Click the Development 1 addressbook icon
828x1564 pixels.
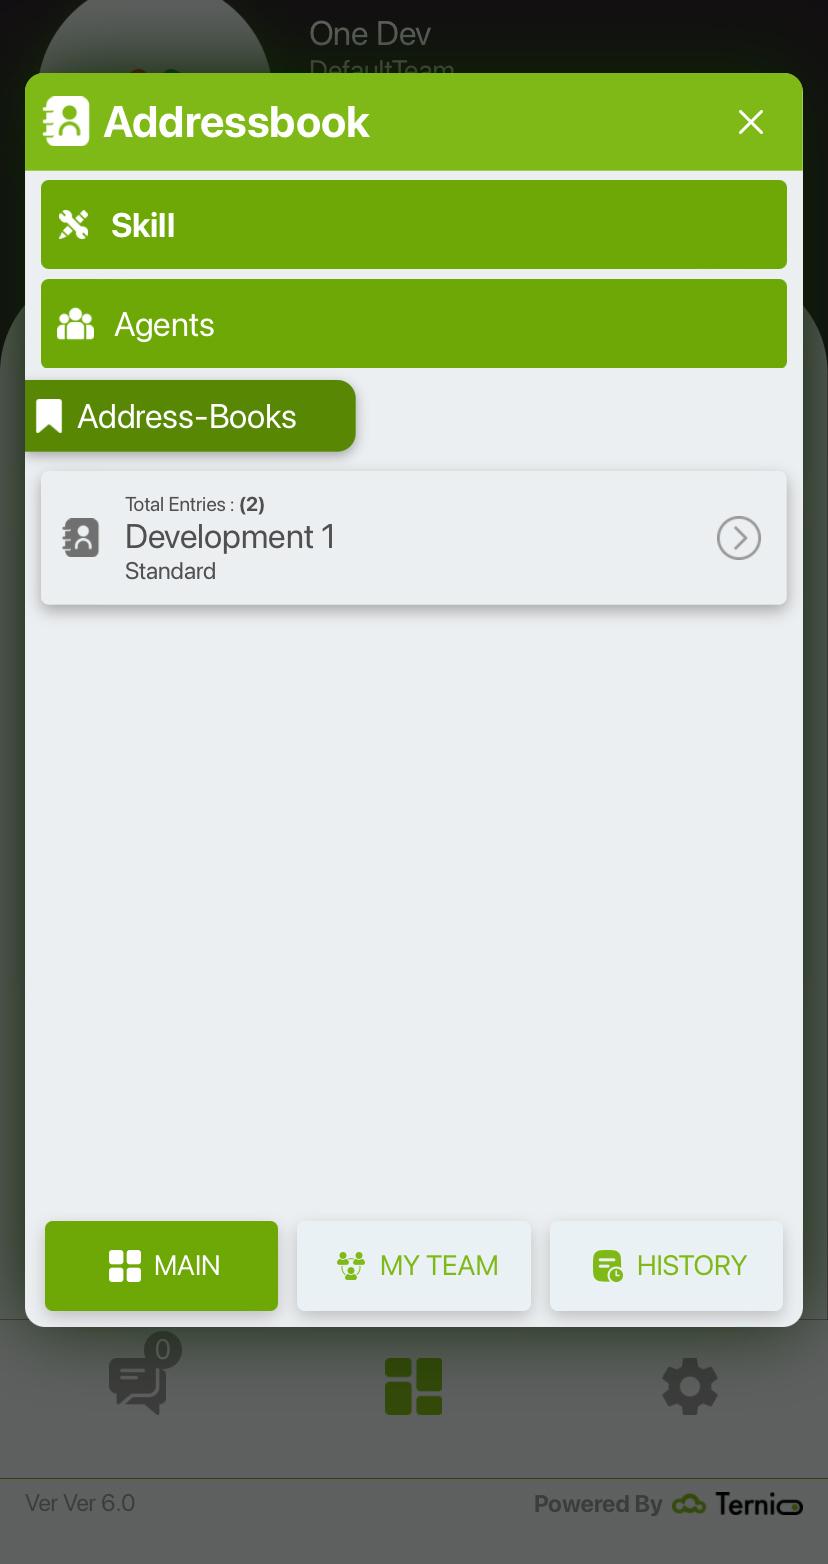point(81,537)
